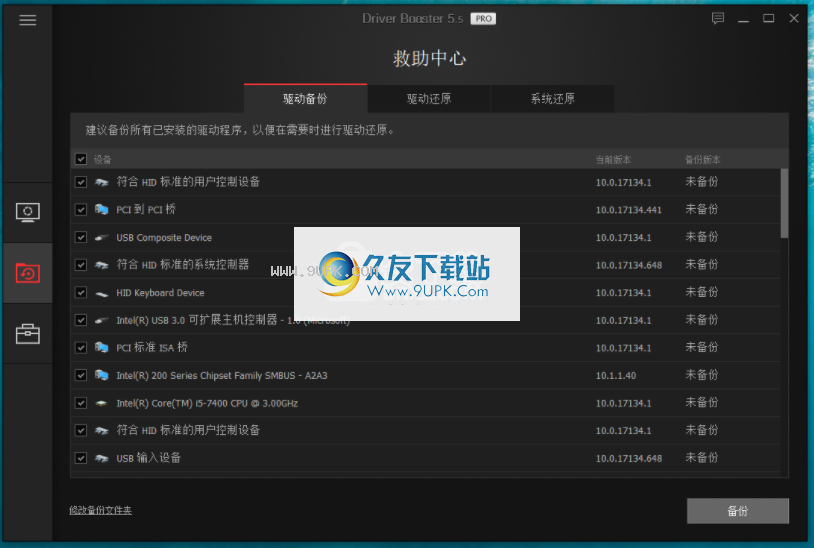The height and width of the screenshot is (548, 814).
Task: Uncheck USB 输入设备 checkbox
Action: click(x=80, y=458)
